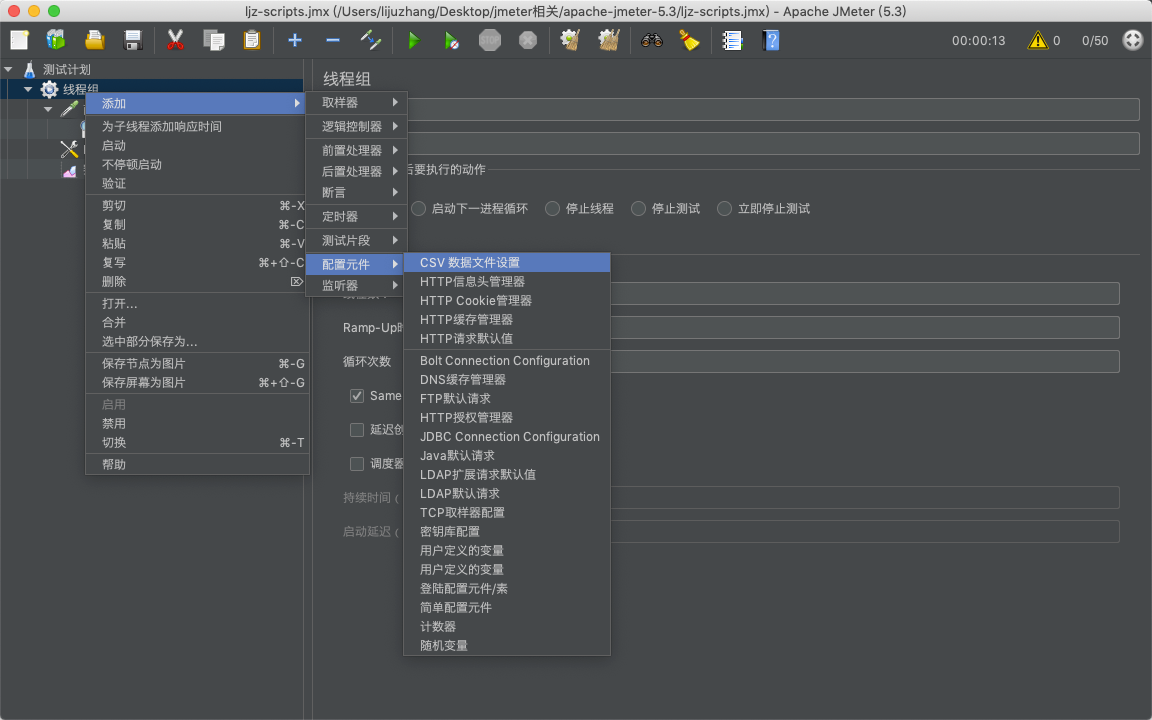Click the Toggle enable/disable icon
The width and height of the screenshot is (1152, 720).
point(371,40)
